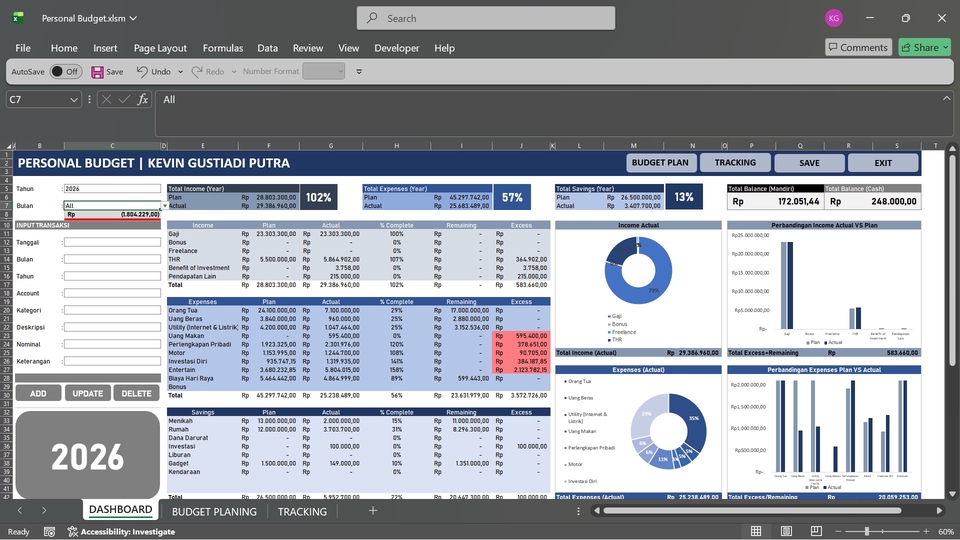
Task: Click the Redo arrow icon
Action: pyautogui.click(x=197, y=72)
